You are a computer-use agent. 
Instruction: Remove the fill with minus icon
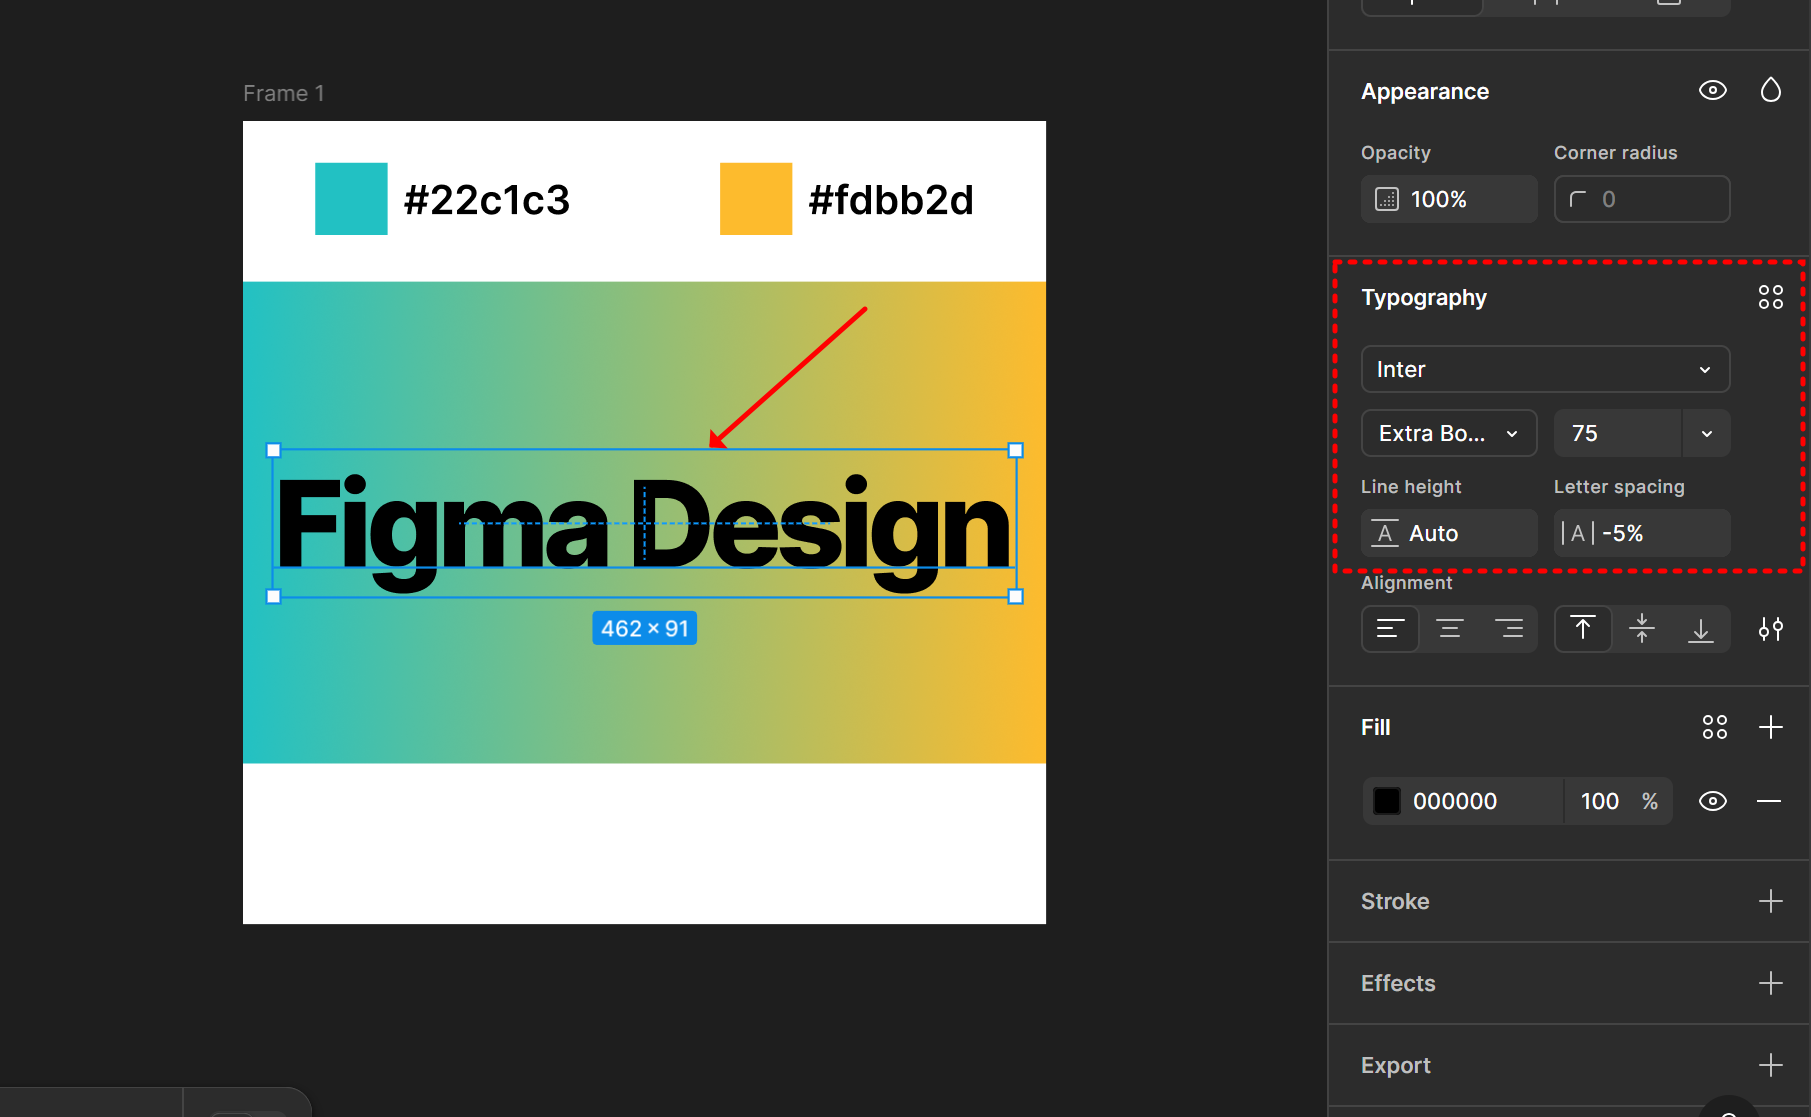pos(1769,801)
